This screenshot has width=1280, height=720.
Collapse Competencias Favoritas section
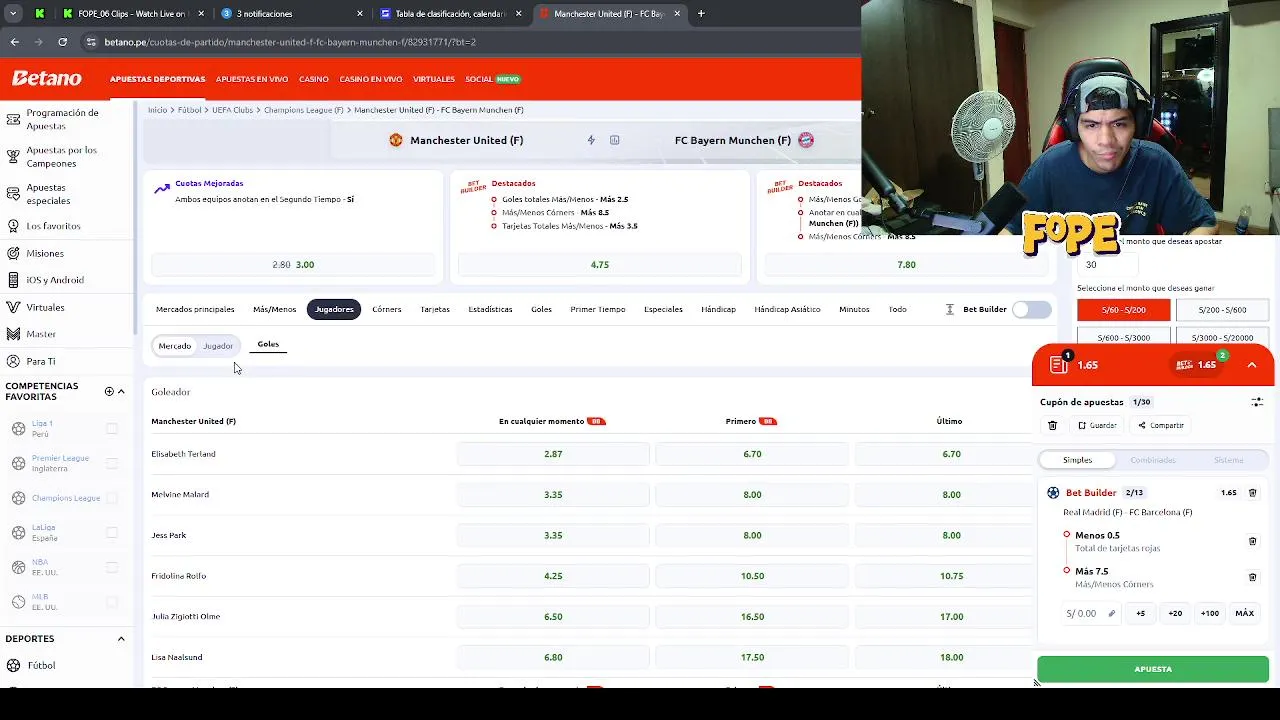click(x=121, y=391)
